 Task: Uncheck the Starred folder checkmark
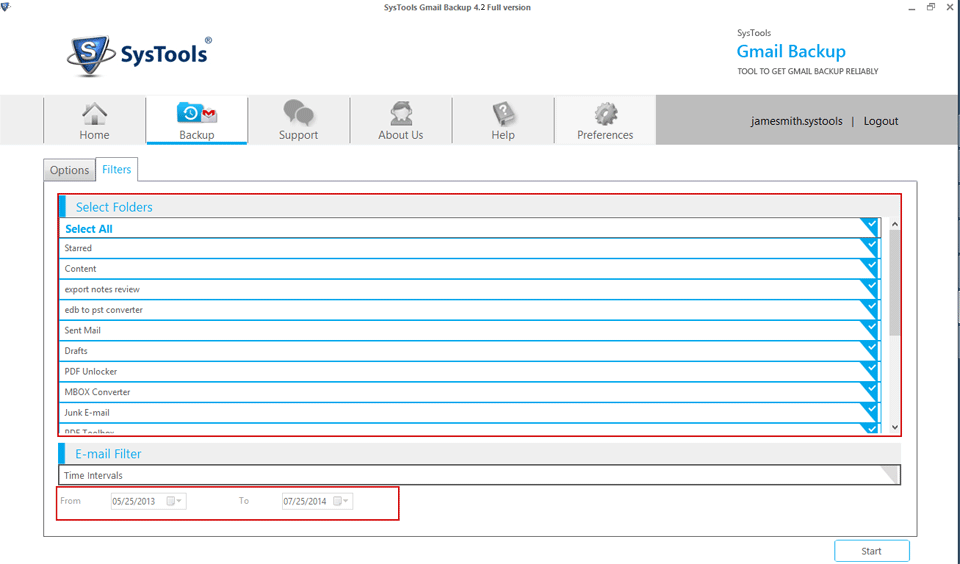click(x=869, y=247)
